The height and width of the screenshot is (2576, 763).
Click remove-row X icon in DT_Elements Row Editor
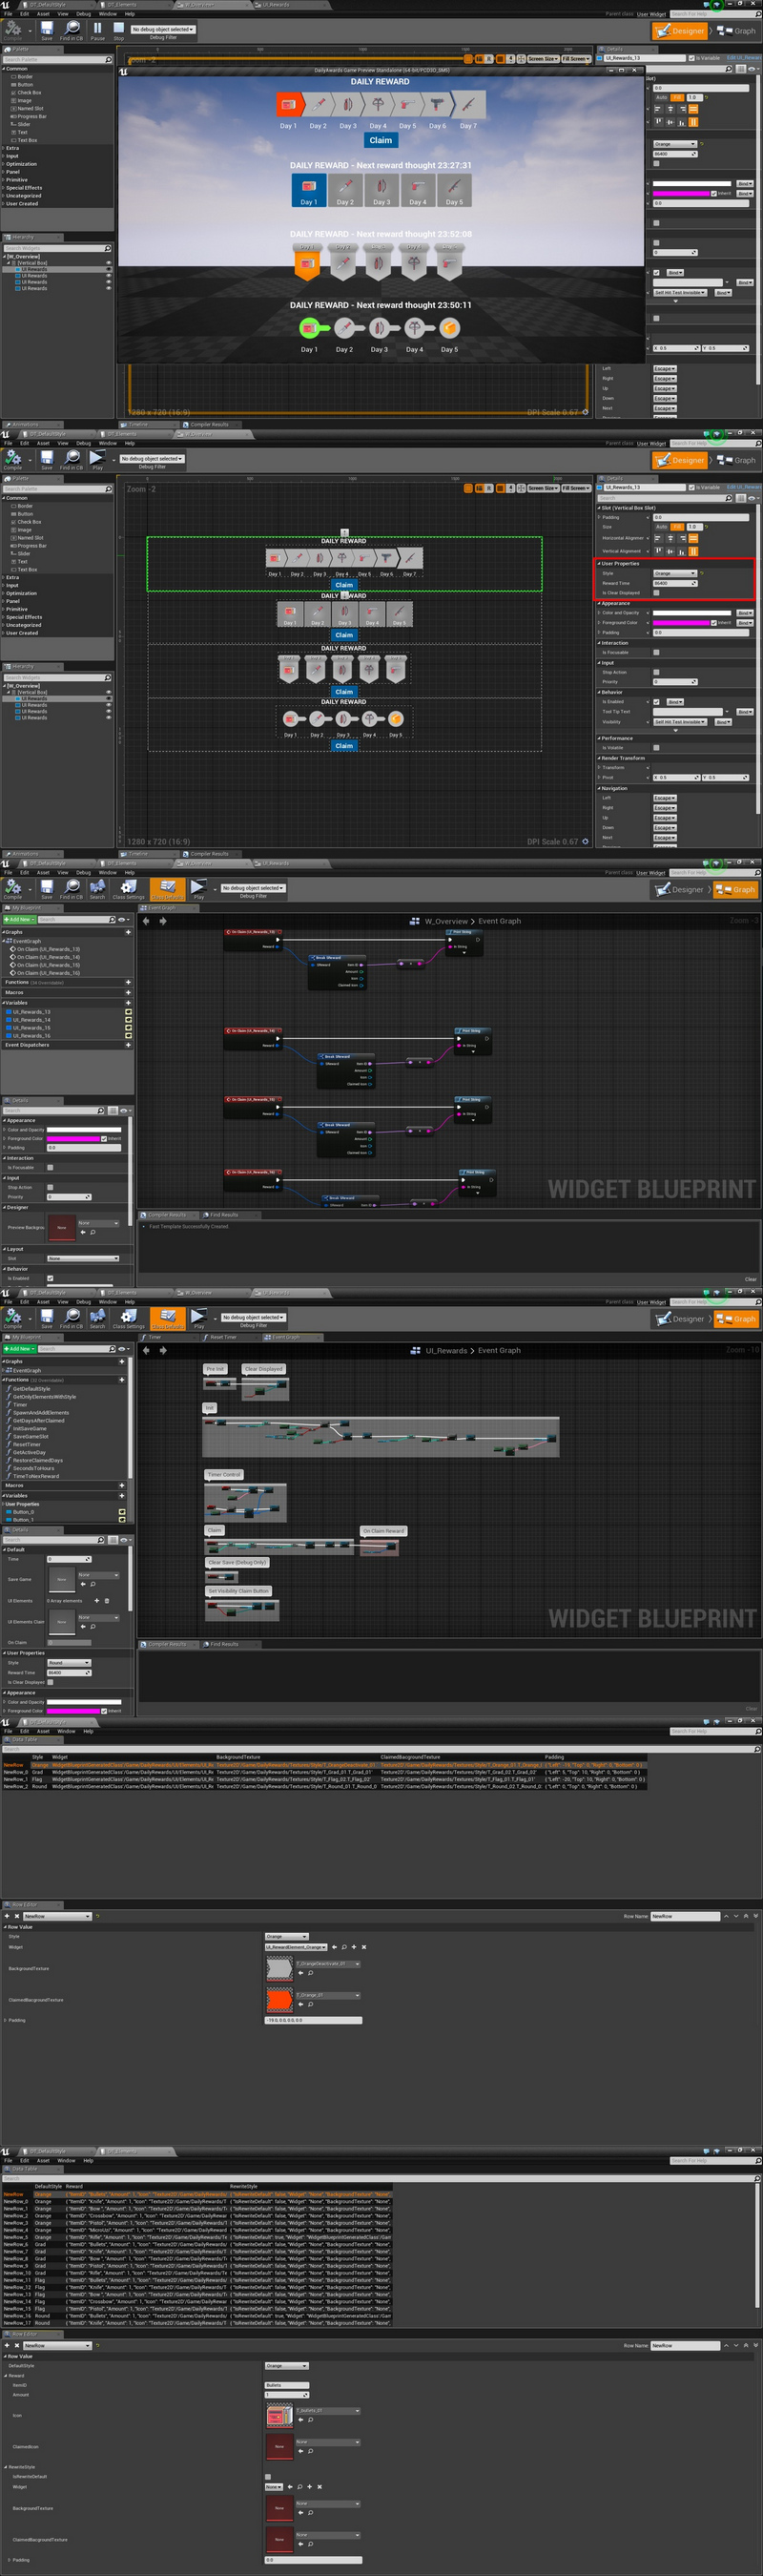[x=16, y=2345]
